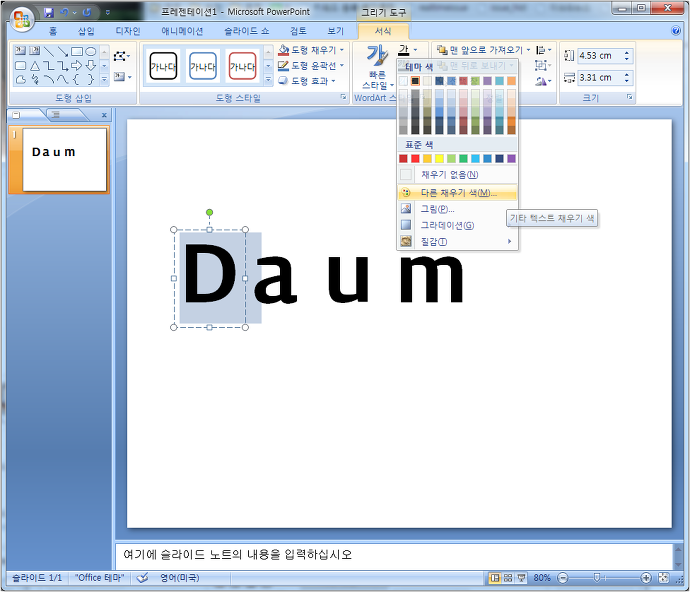Click the shape width field 3.31 cm
The width and height of the screenshot is (690, 592).
click(x=599, y=77)
